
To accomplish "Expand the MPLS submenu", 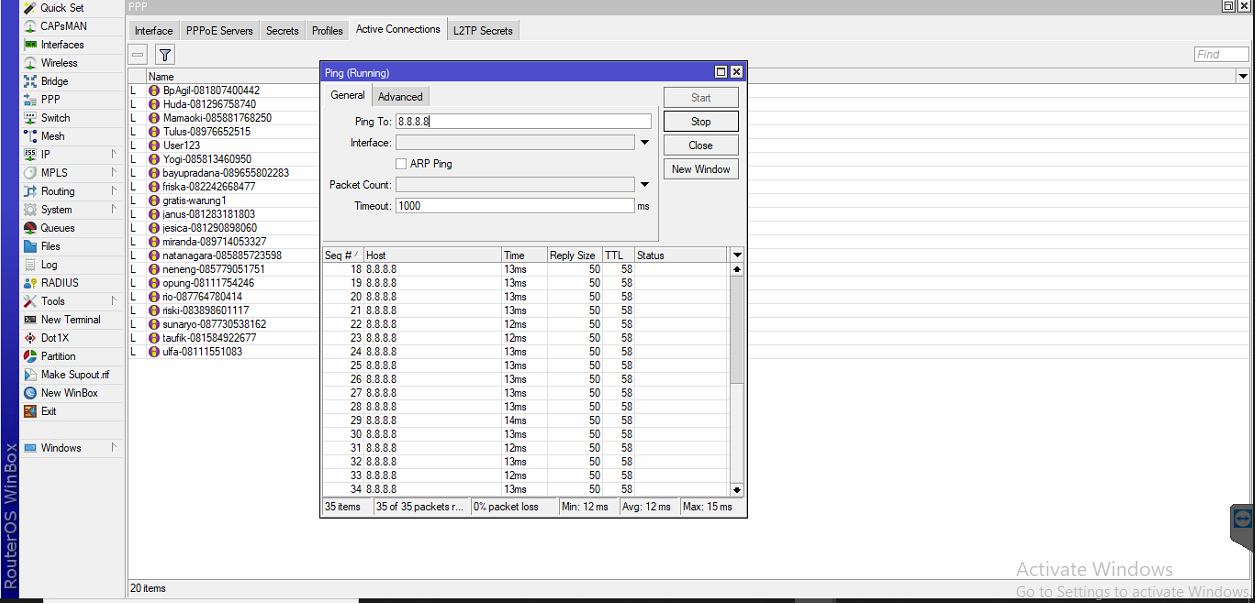I will tap(114, 173).
